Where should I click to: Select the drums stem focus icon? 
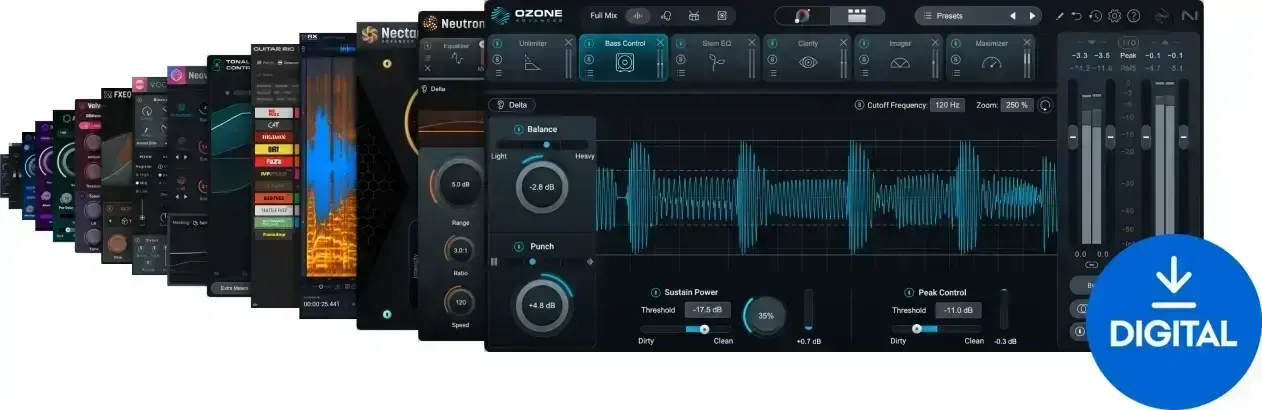coord(694,16)
